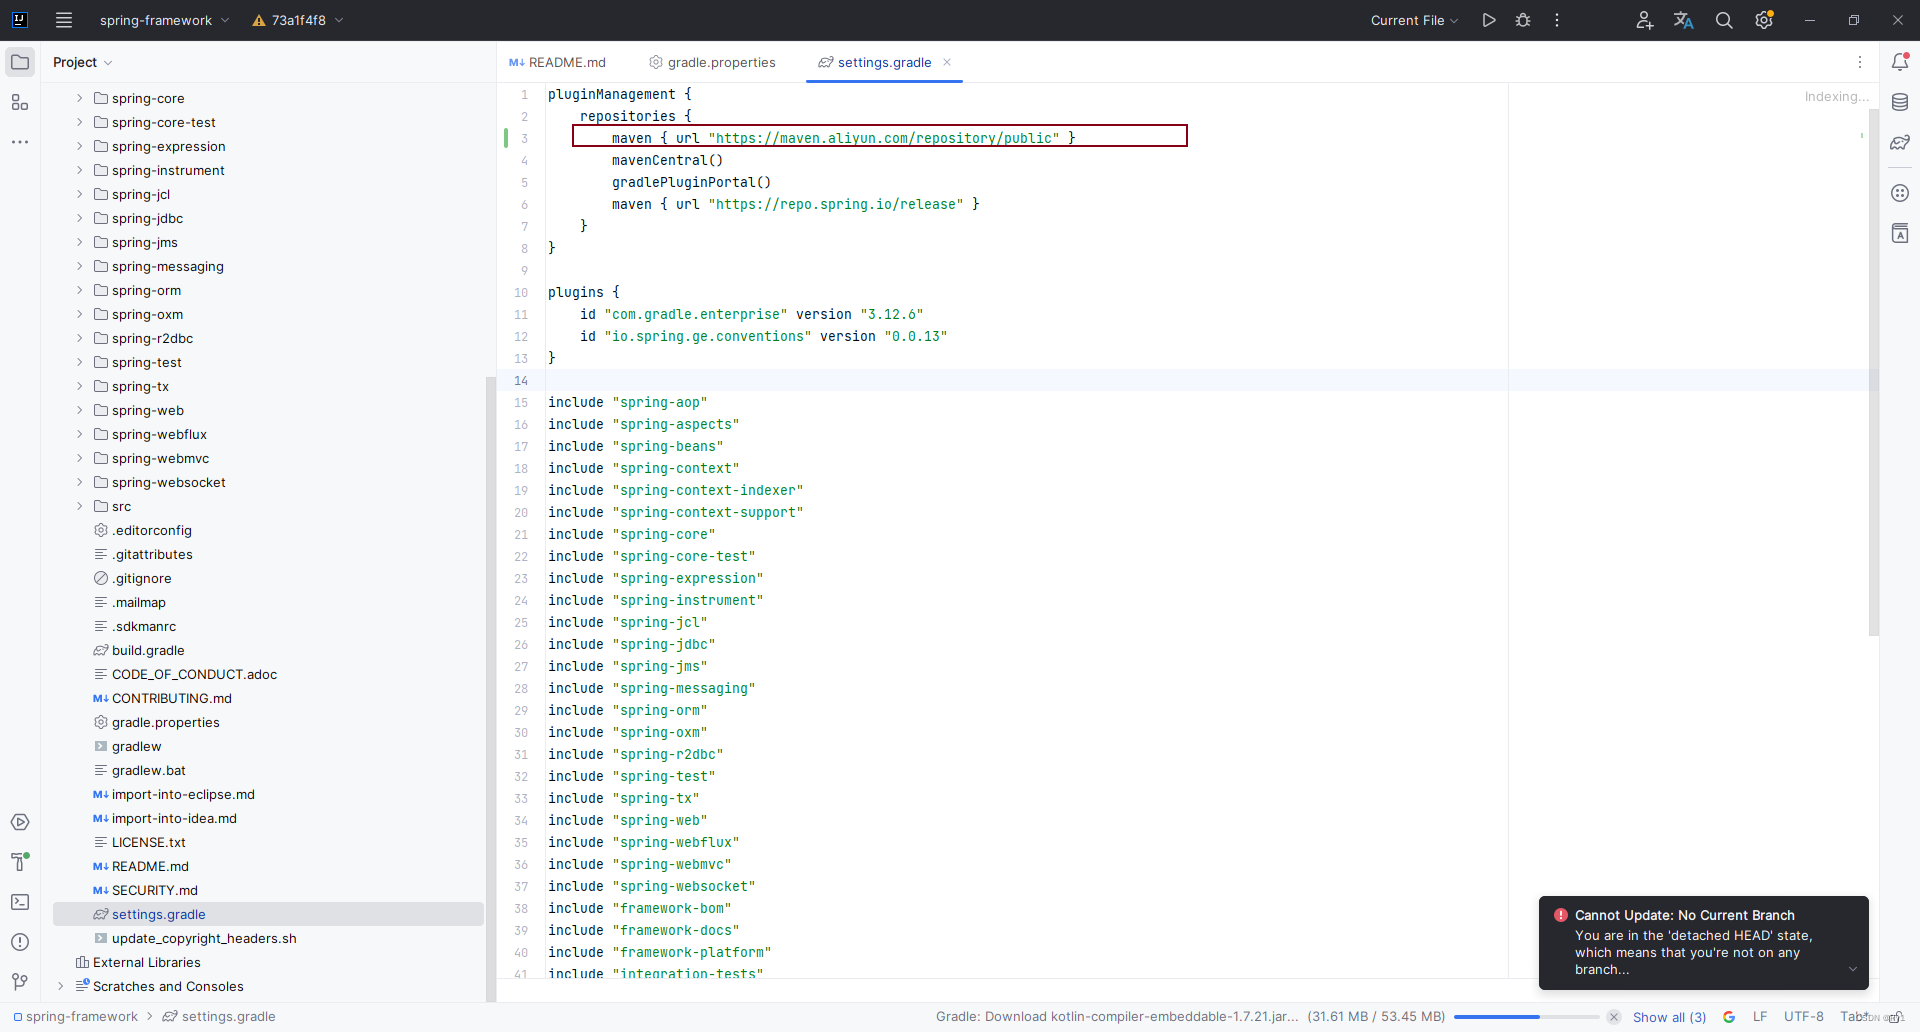Select gradlew.bat file

tap(148, 770)
